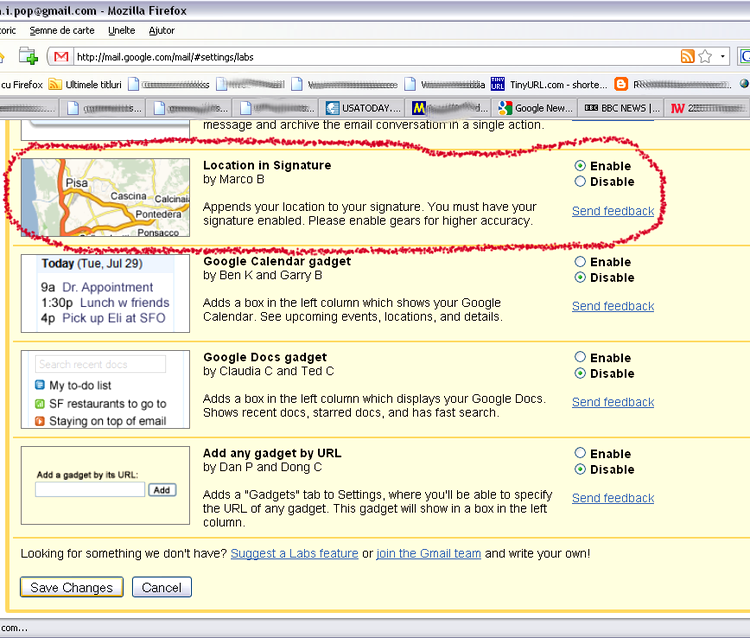The width and height of the screenshot is (750, 638).
Task: Click the Blogger bookmark icon
Action: [x=621, y=84]
